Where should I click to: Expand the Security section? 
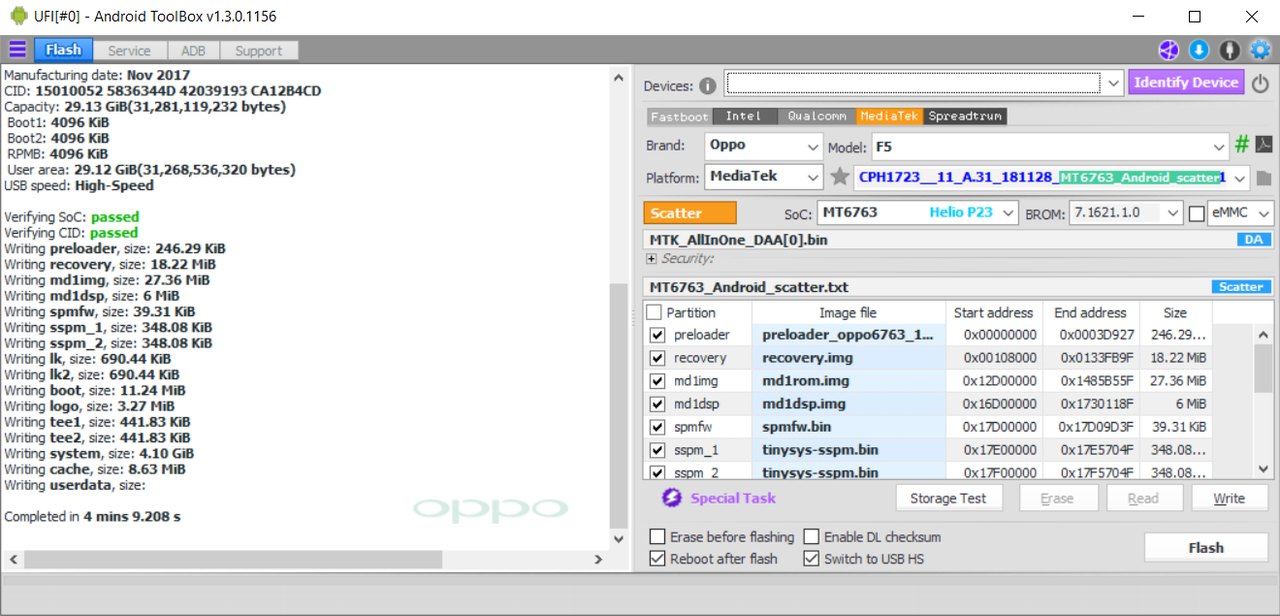[x=652, y=259]
